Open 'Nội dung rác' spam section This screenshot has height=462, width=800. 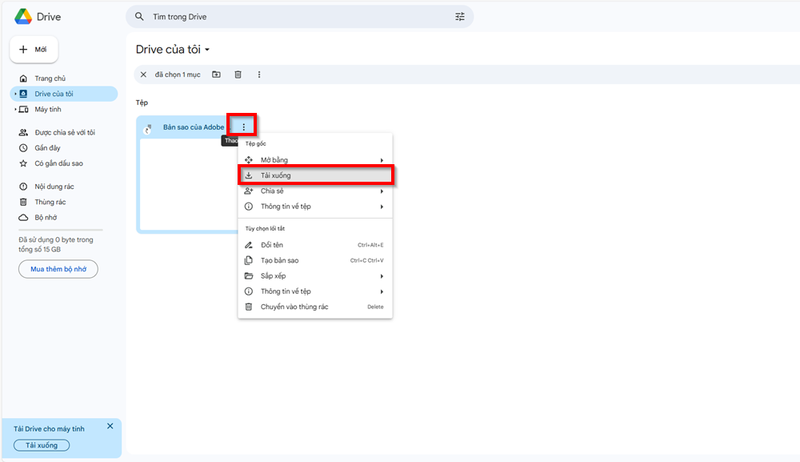54,187
